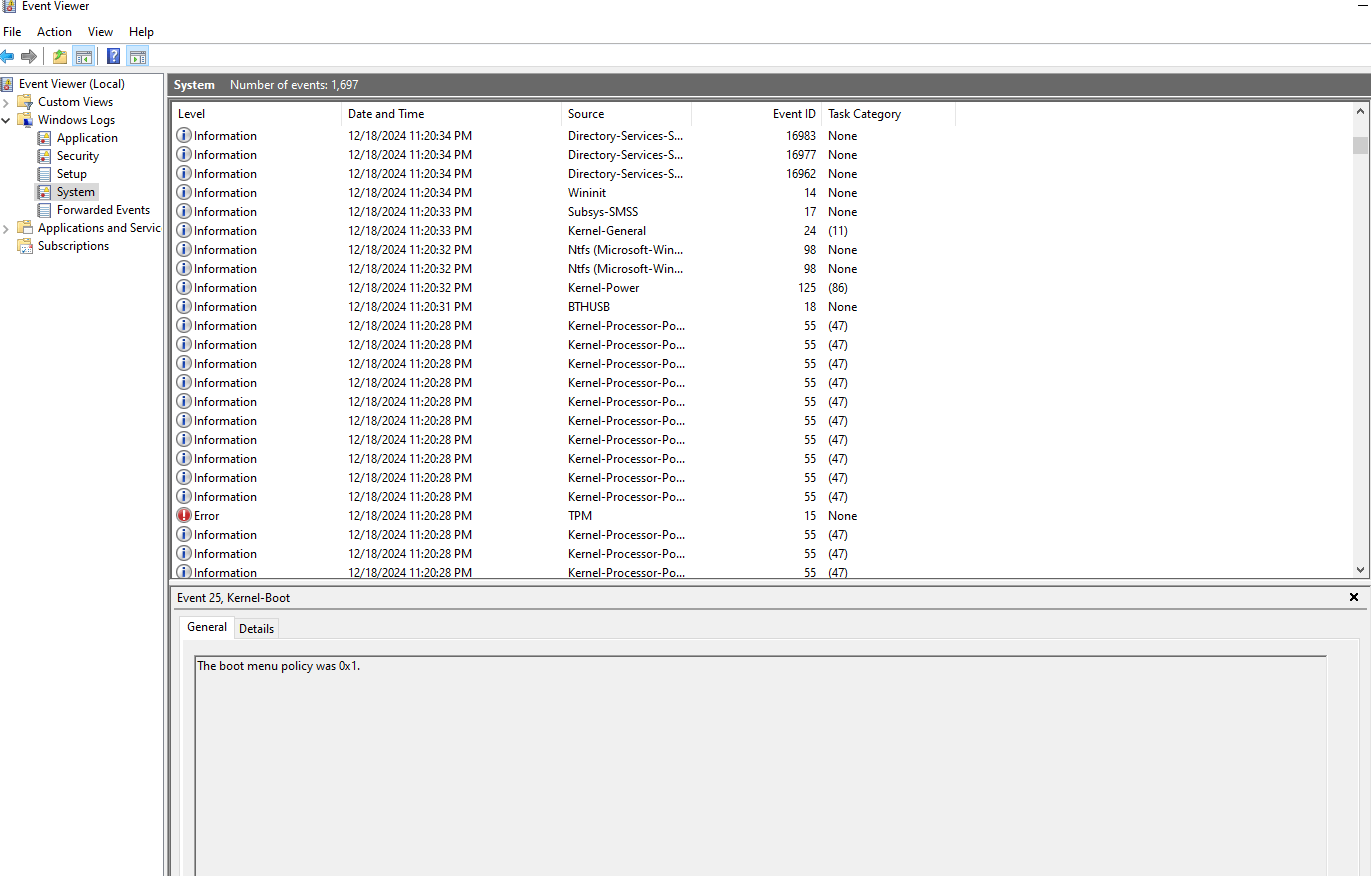The image size is (1371, 876).
Task: Toggle the console tree with its toolbar icon
Action: [x=84, y=56]
